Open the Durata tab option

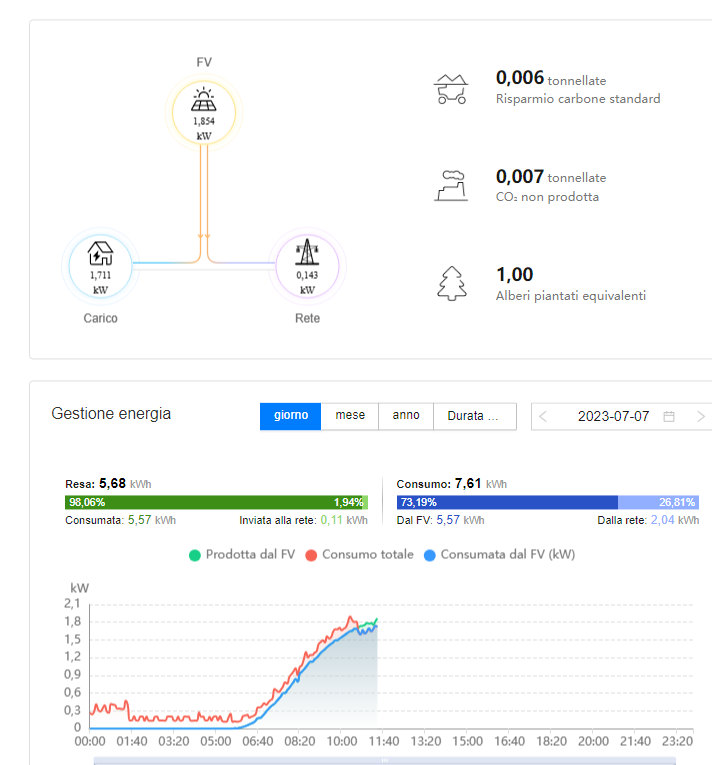click(x=474, y=416)
